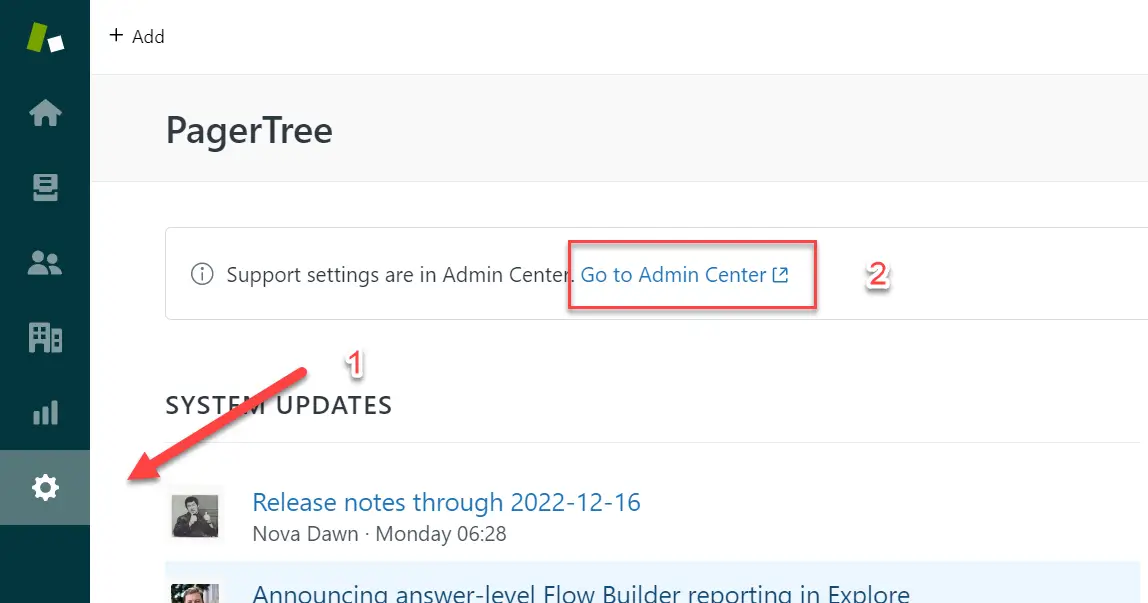Open the Customers panel icon
Viewport: 1148px width, 603px height.
point(45,262)
